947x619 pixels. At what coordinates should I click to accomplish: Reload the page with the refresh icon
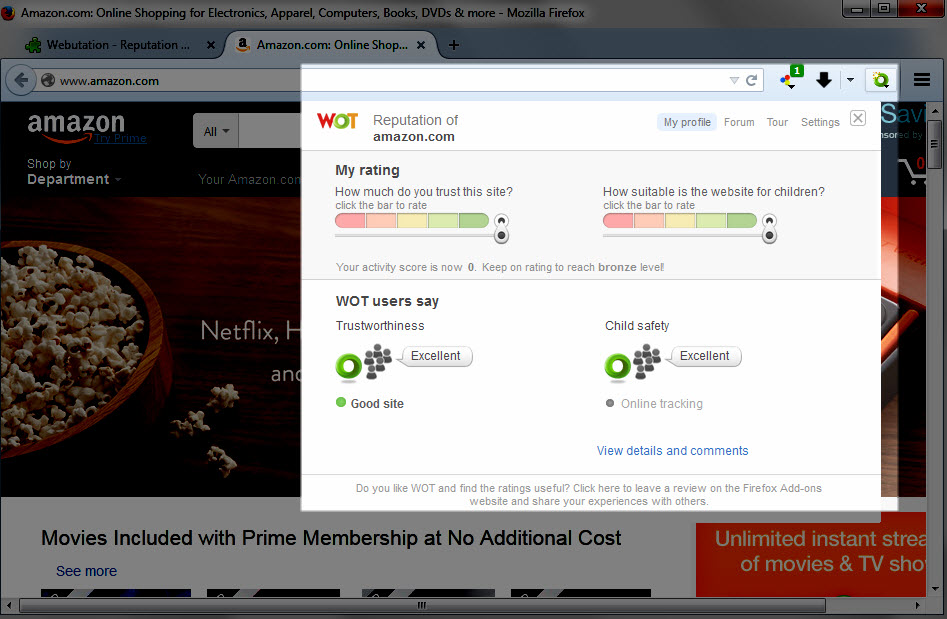click(752, 80)
